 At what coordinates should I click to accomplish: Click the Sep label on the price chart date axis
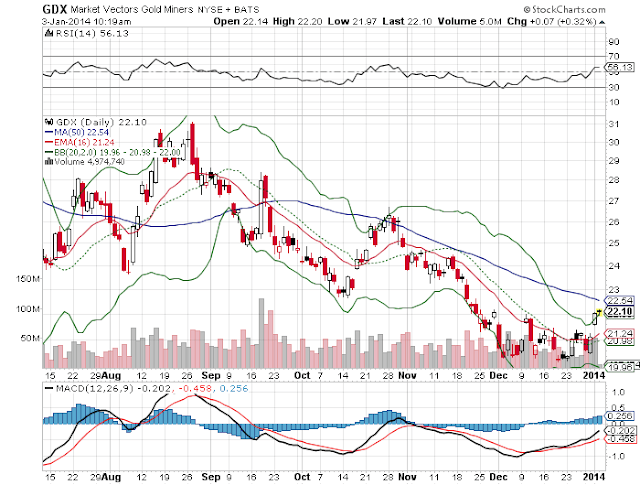211,375
